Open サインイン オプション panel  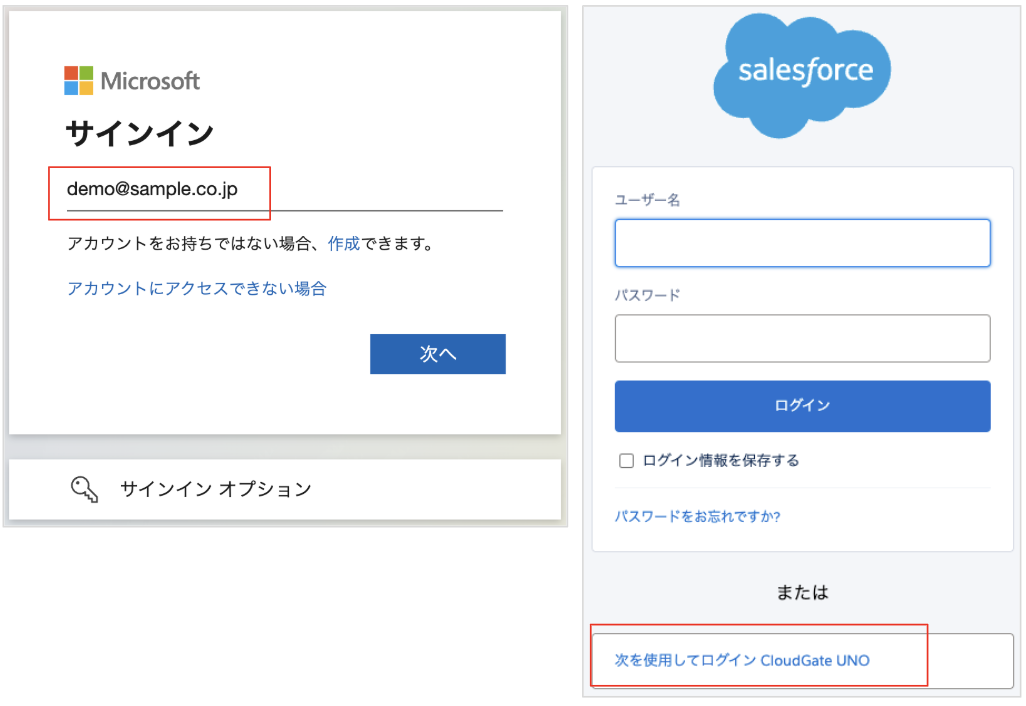click(x=285, y=489)
